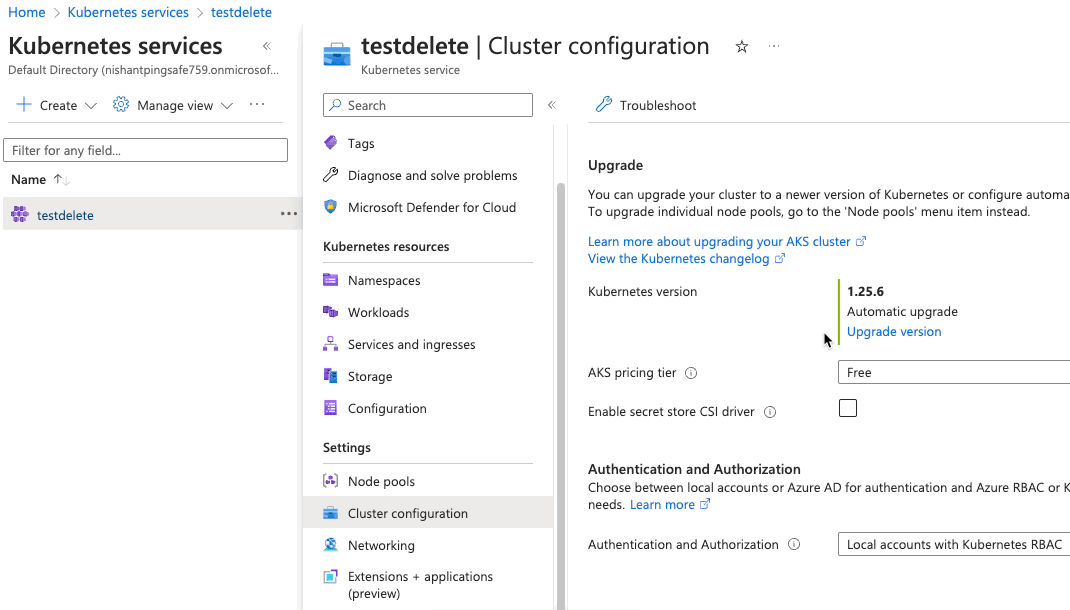Select Services and ingresses menu item
1070x610 pixels.
click(x=411, y=344)
